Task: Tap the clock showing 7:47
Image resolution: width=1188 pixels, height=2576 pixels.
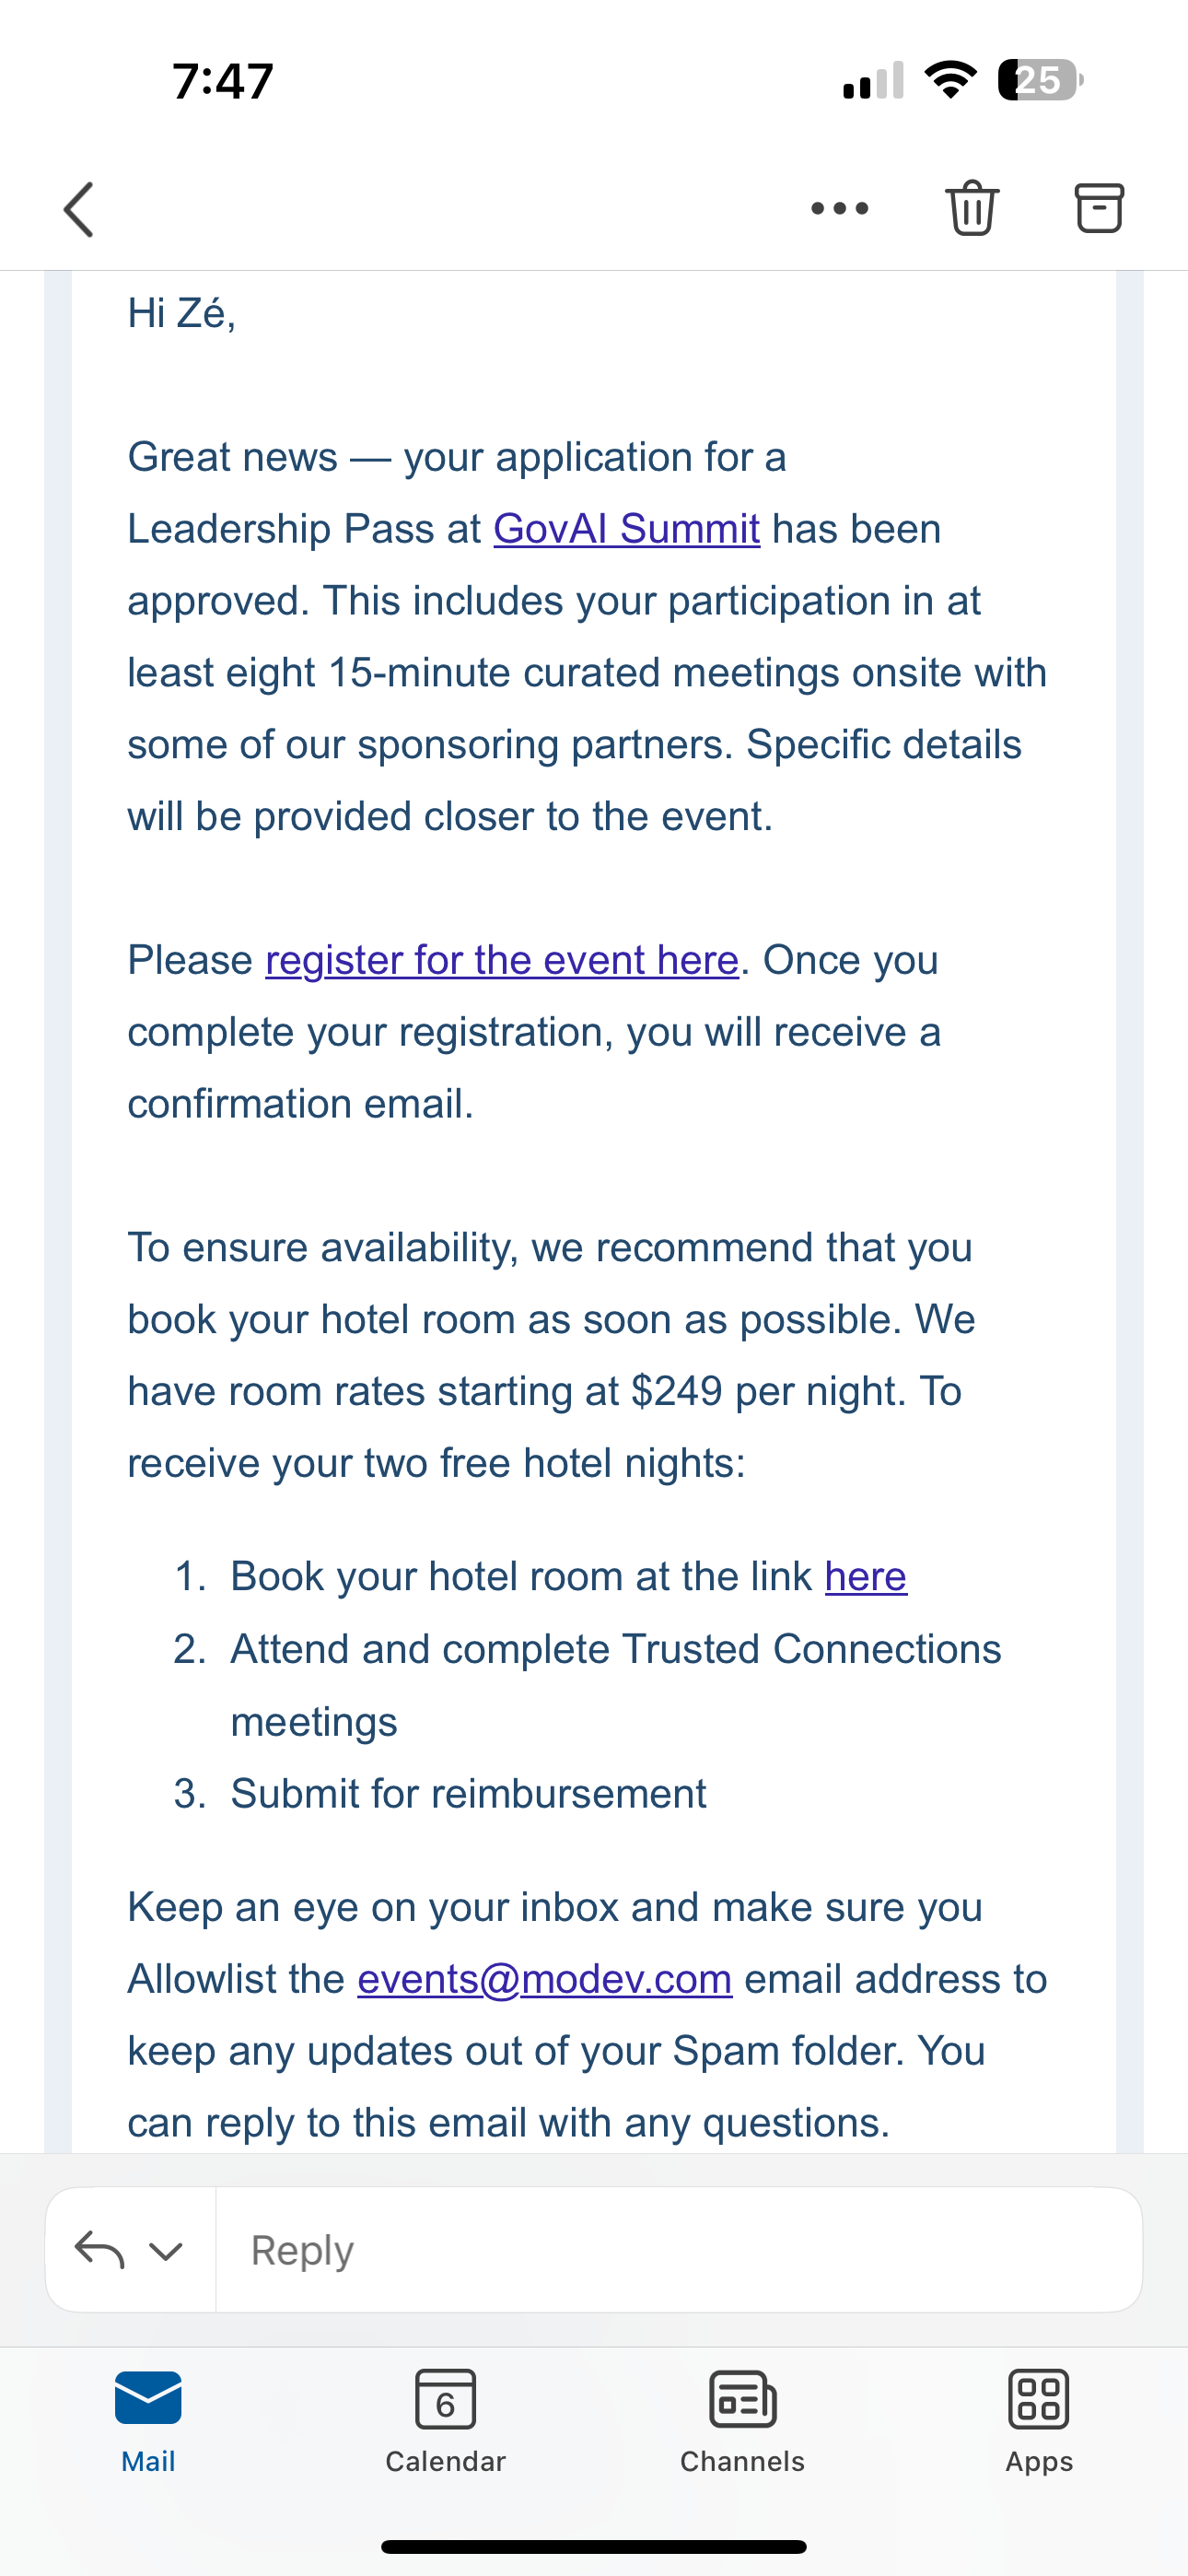Action: (223, 81)
